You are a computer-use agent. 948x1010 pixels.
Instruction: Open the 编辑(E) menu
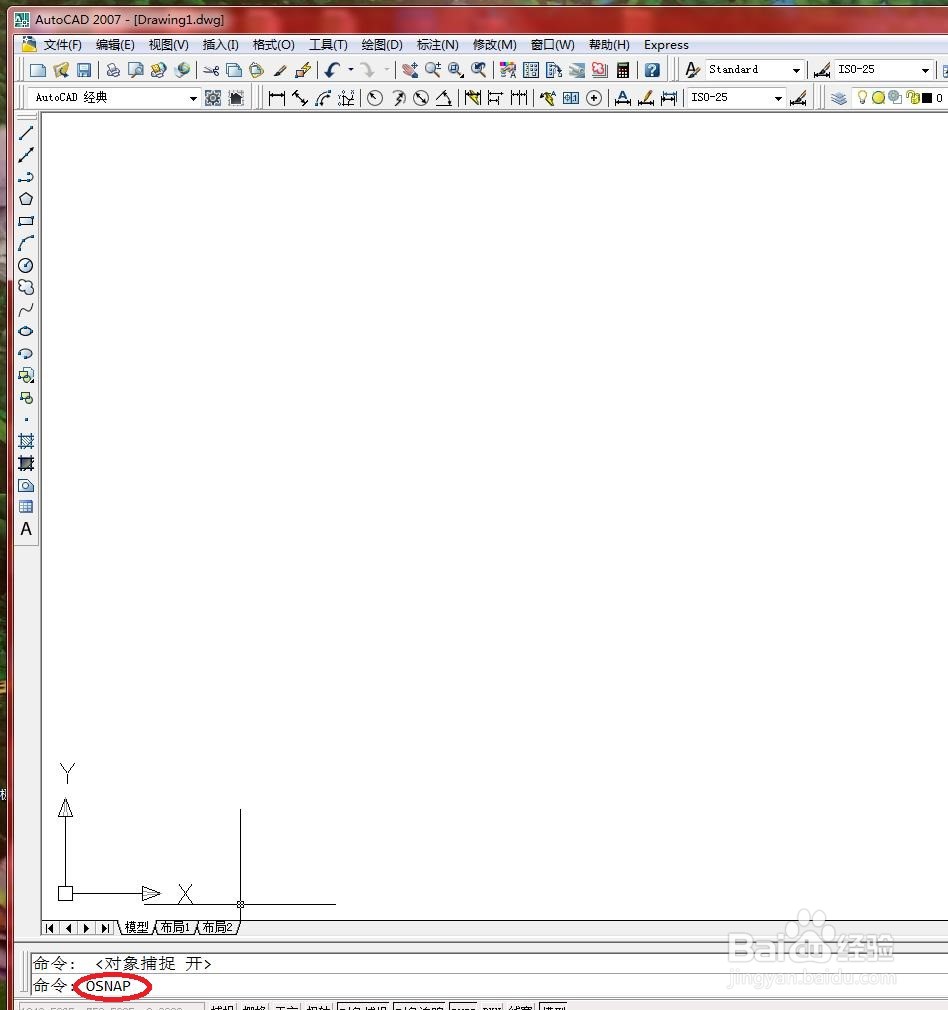click(x=115, y=44)
